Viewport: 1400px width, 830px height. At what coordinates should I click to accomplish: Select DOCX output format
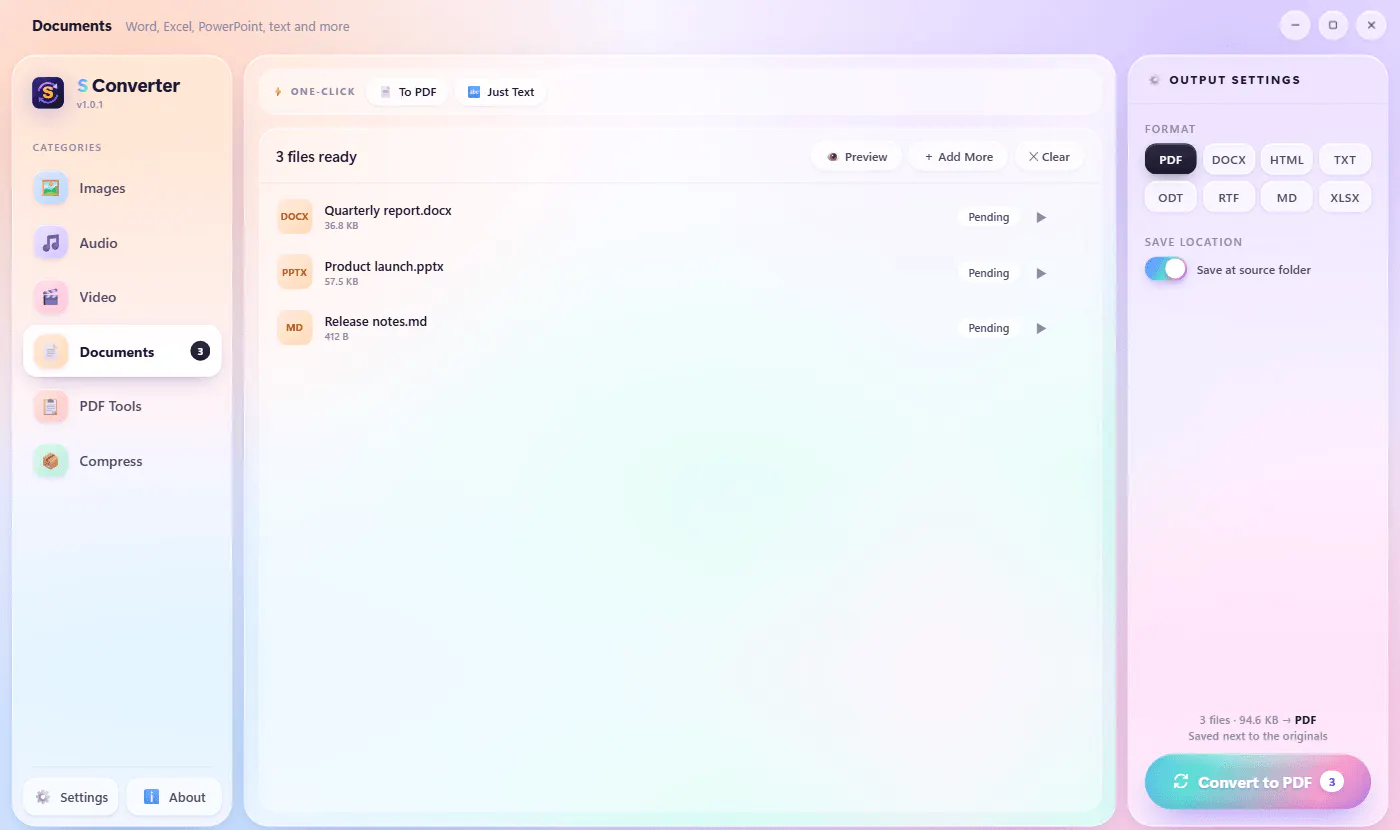point(1228,160)
